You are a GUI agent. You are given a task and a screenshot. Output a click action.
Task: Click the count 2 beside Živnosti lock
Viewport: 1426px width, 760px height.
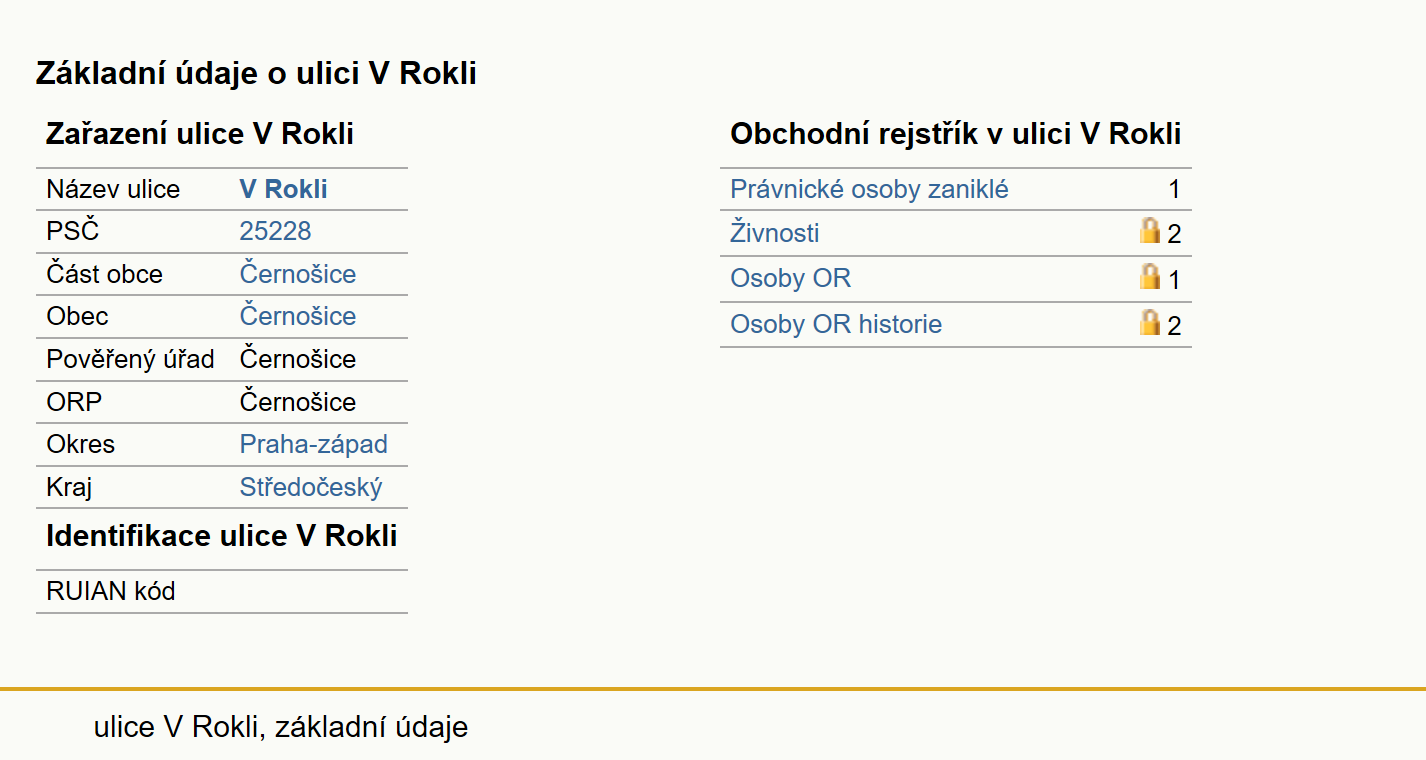click(x=1174, y=235)
